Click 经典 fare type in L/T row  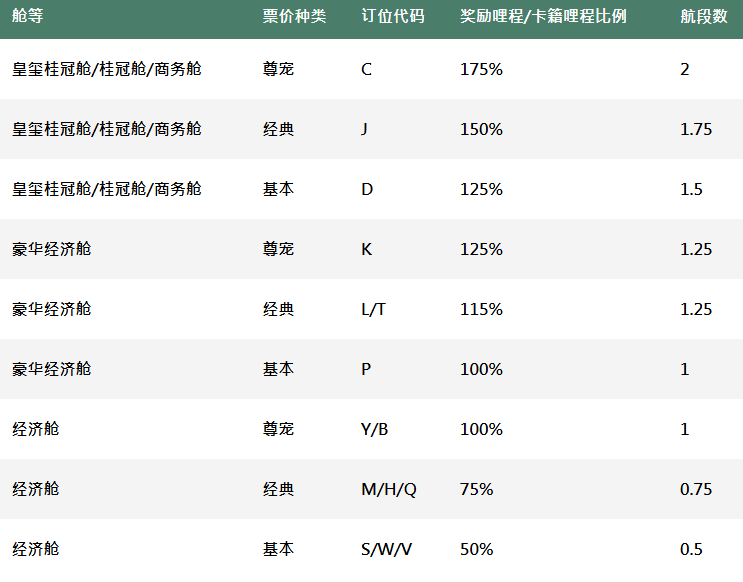tap(278, 309)
